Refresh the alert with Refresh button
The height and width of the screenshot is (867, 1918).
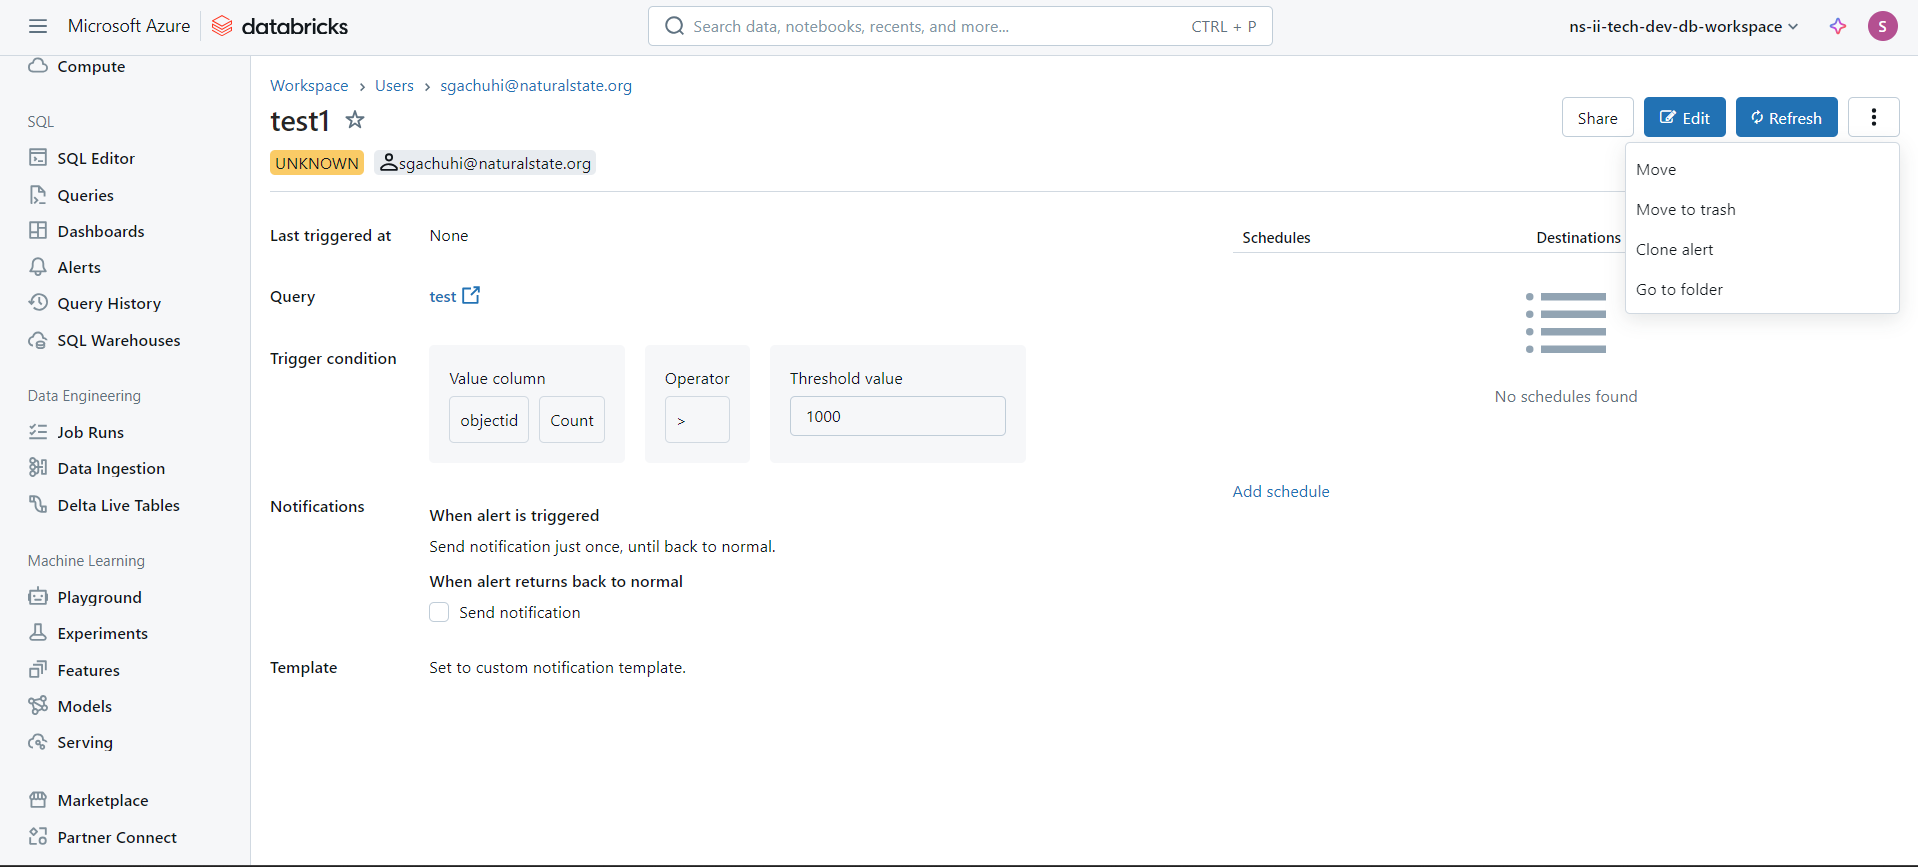[1786, 117]
